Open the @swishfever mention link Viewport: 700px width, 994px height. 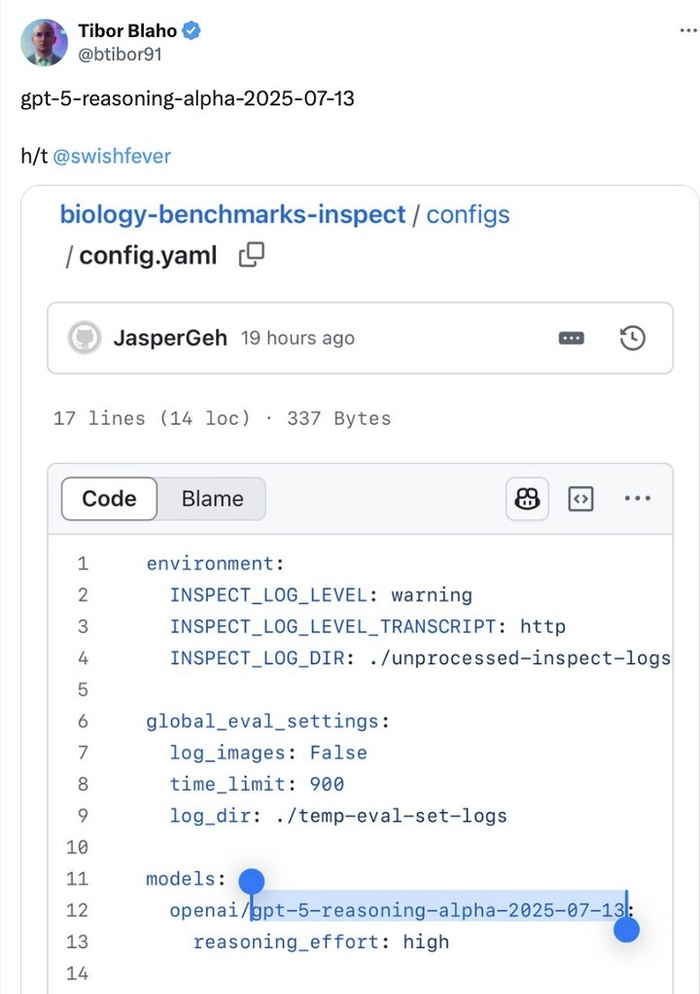coord(111,156)
